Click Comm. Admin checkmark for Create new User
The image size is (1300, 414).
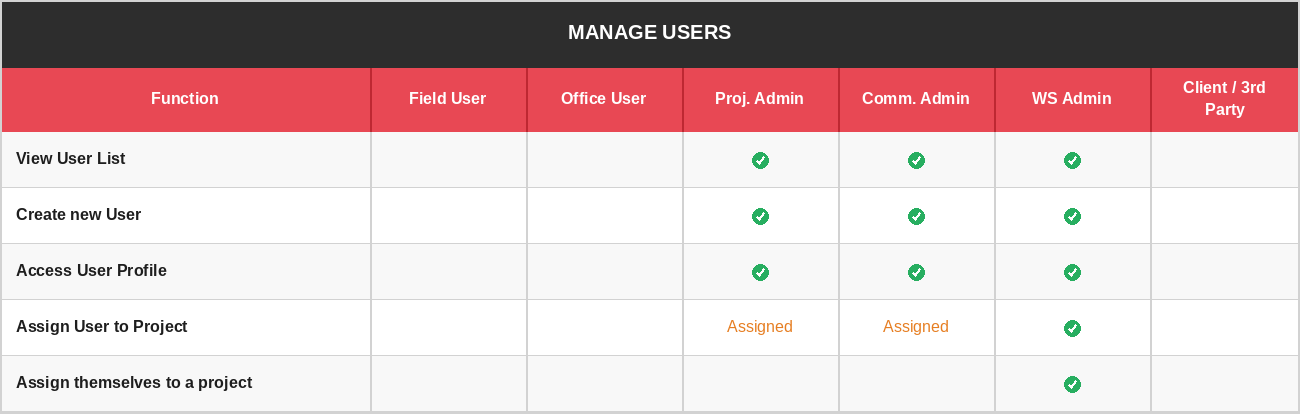pos(916,216)
